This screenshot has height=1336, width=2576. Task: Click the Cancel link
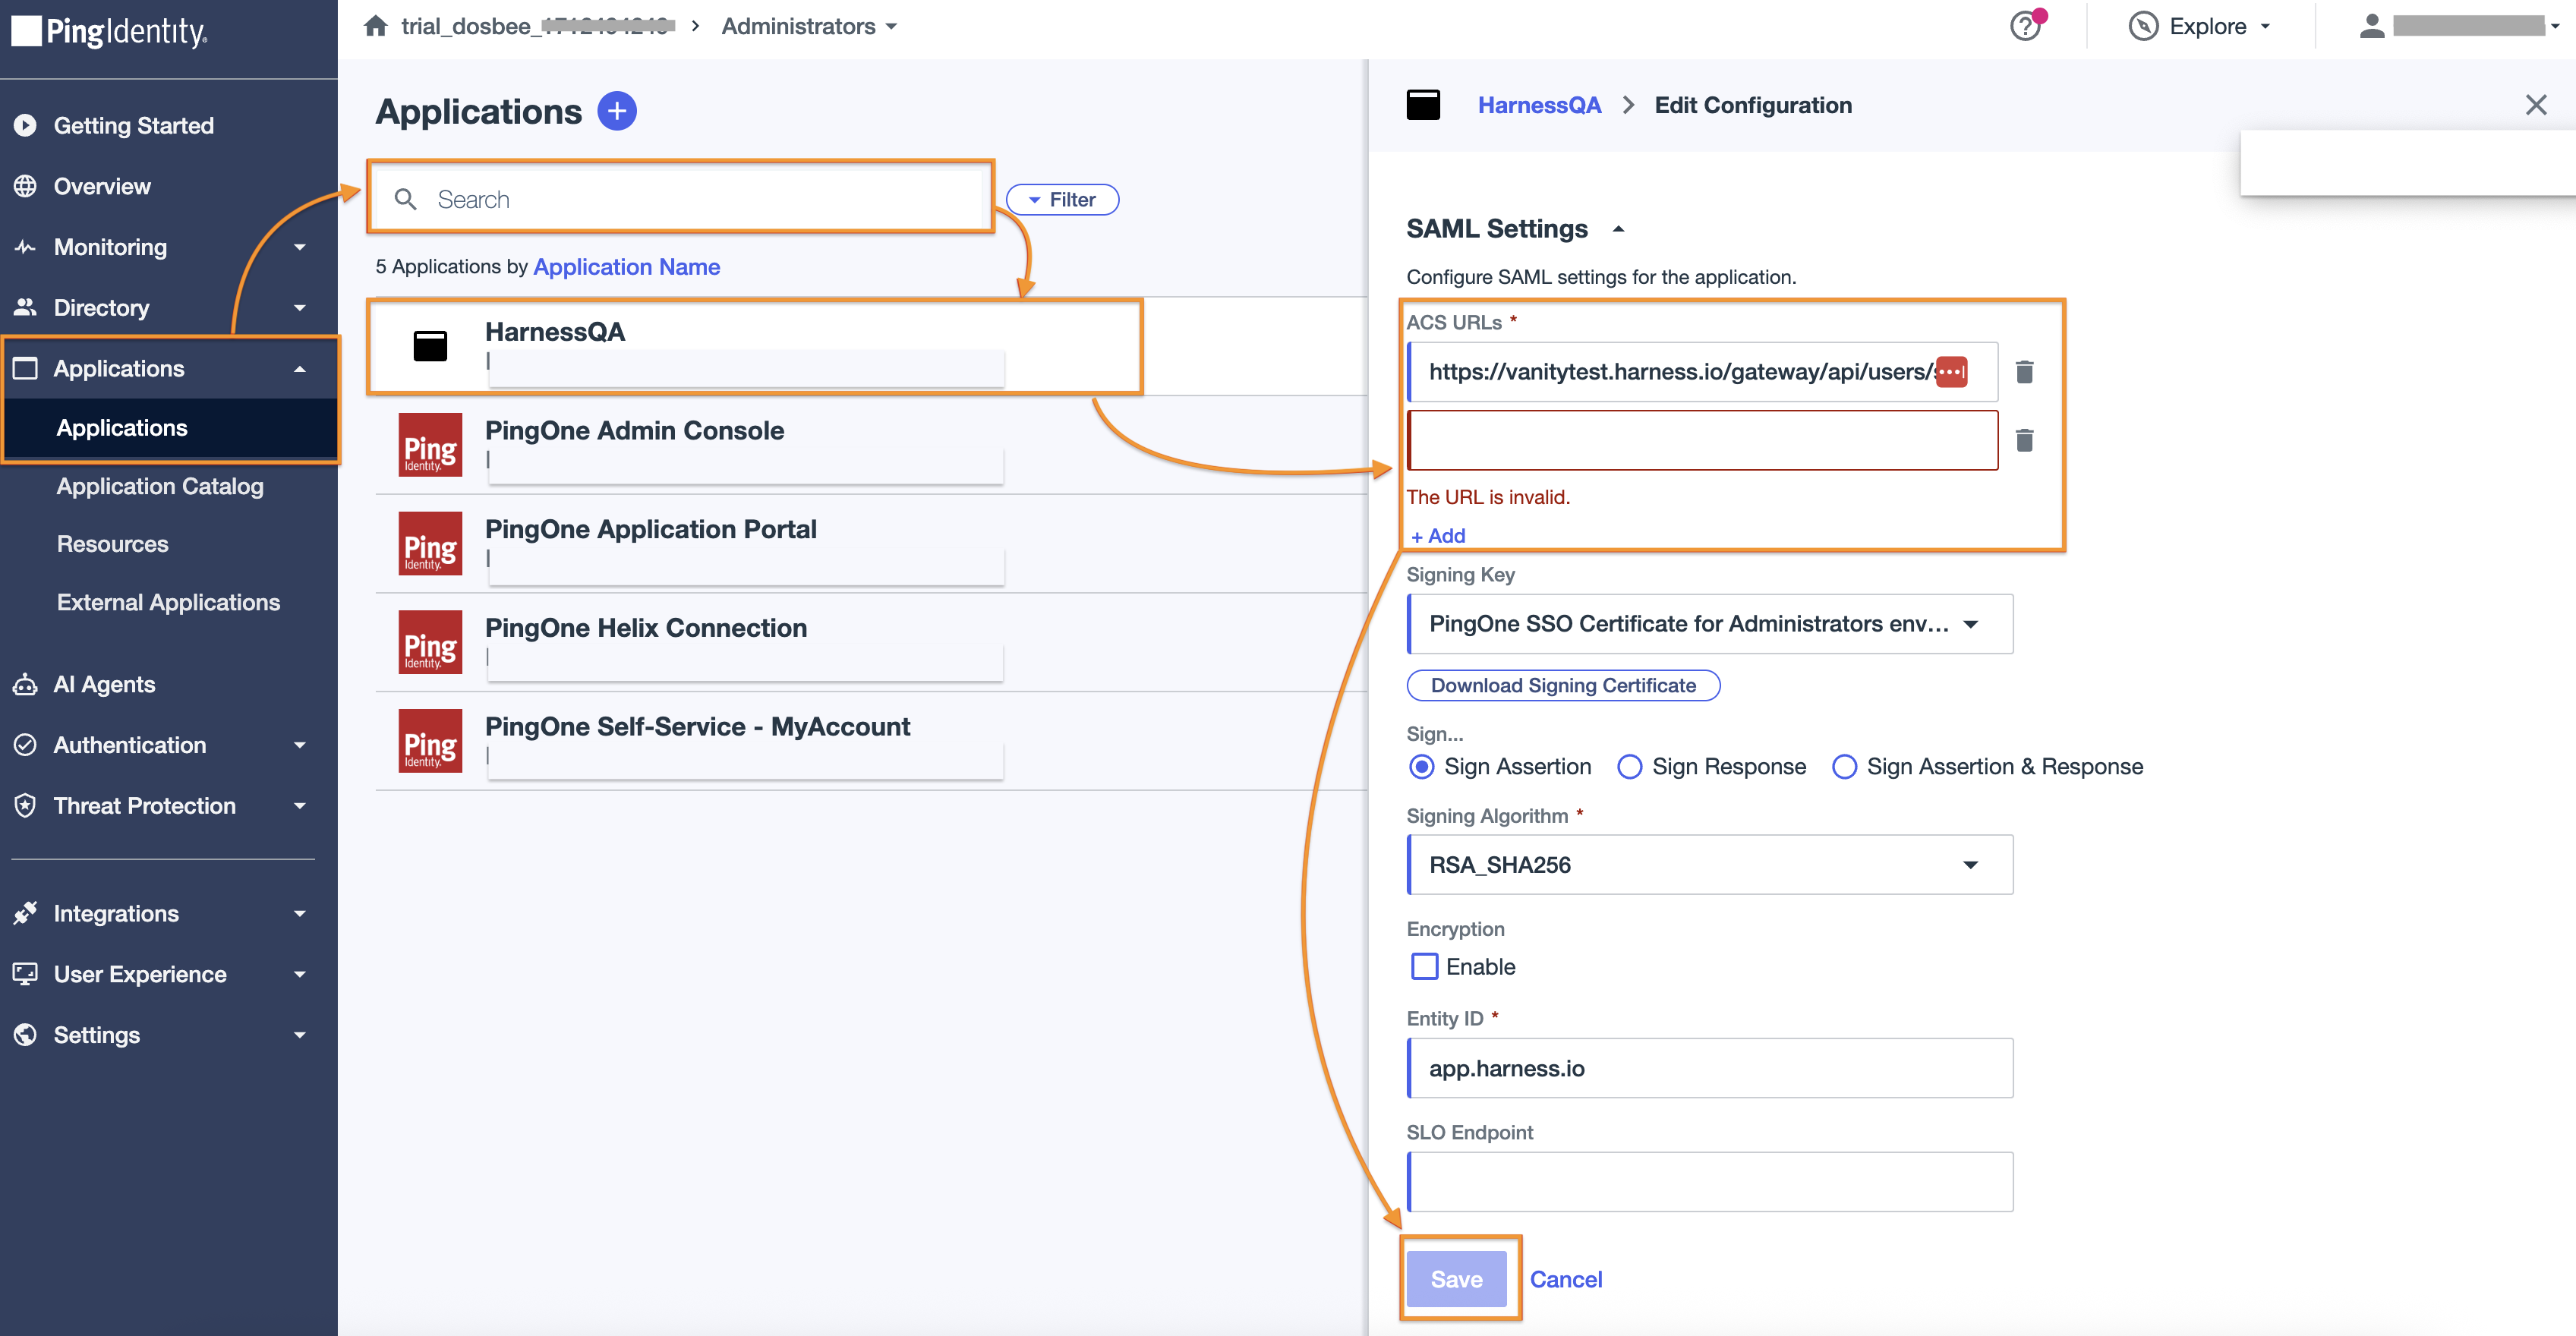point(1566,1279)
